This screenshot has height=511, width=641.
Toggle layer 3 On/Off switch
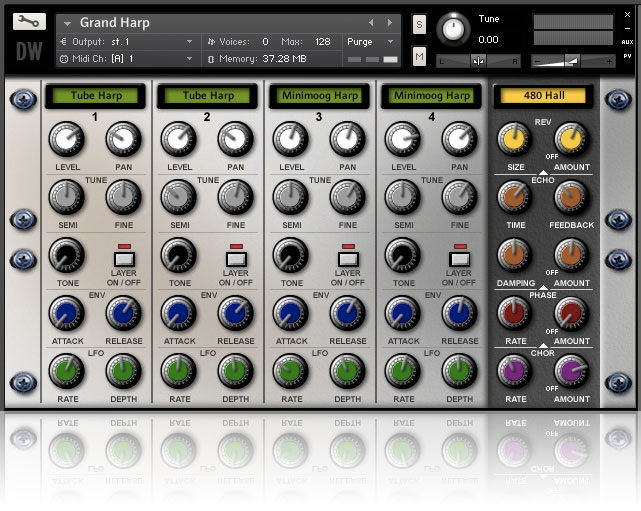point(348,258)
